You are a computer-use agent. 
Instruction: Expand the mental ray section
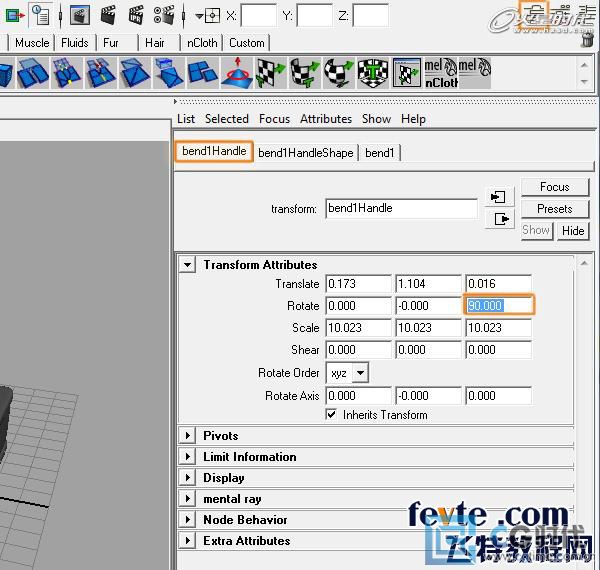click(x=188, y=498)
